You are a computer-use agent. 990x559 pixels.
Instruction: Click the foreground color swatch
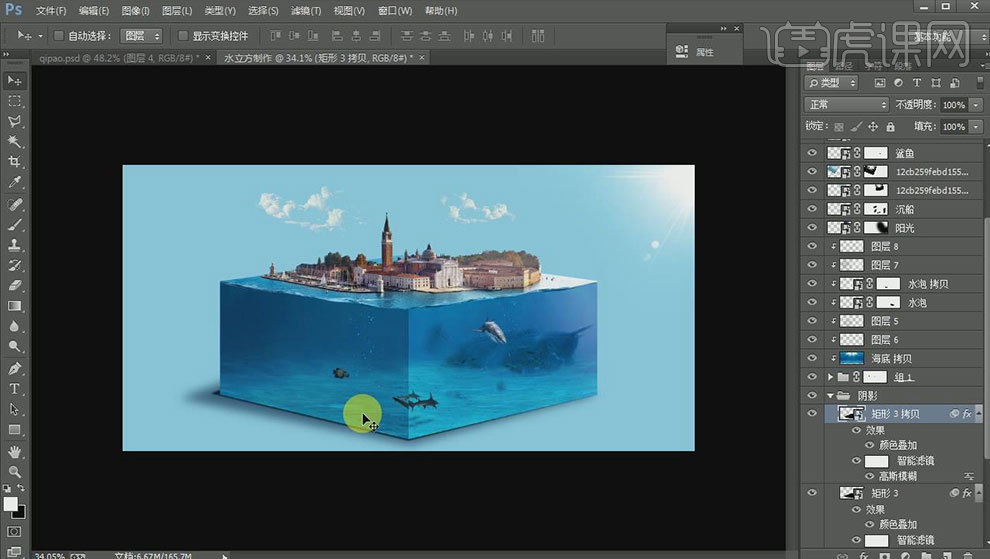tap(11, 503)
